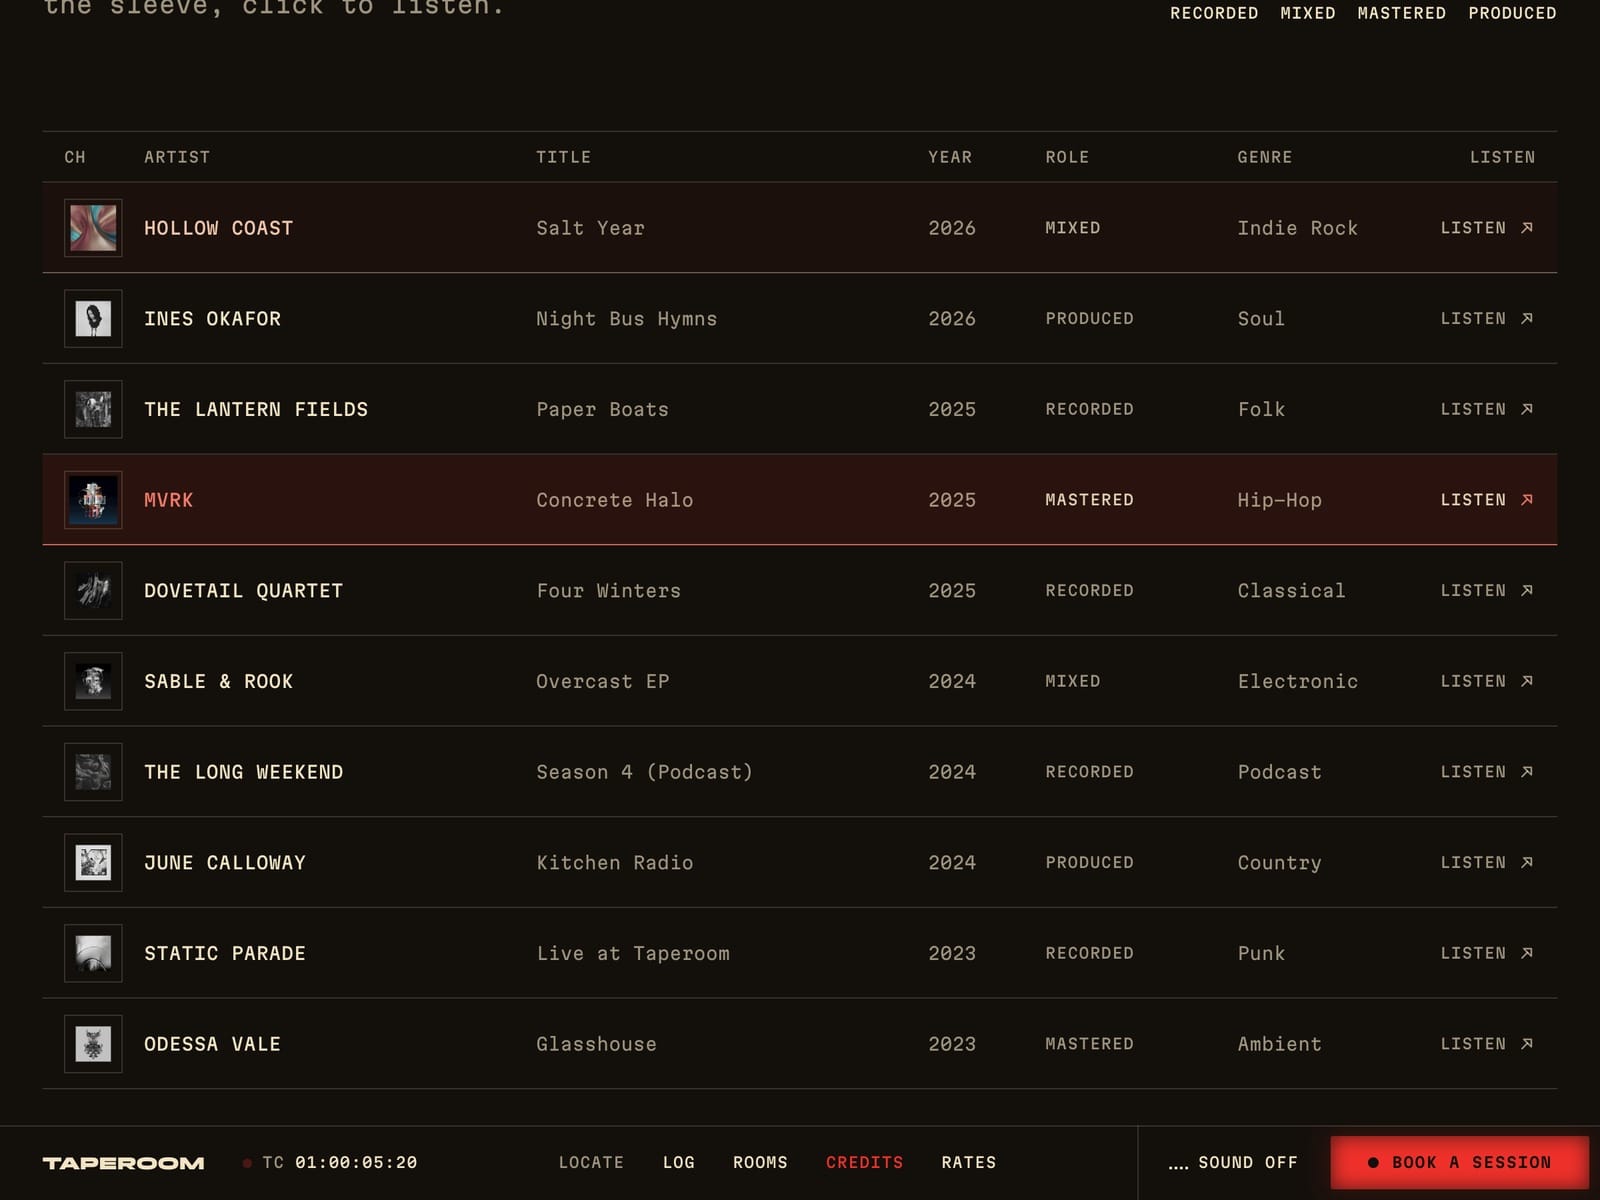
Task: Open the Dovetail Quartet sleeve thumbnail
Action: click(93, 591)
